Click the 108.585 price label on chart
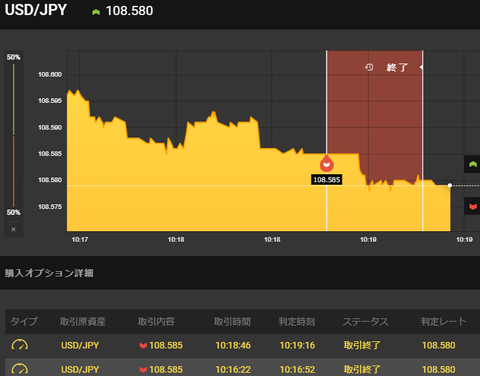Image resolution: width=480 pixels, height=376 pixels. pos(327,180)
